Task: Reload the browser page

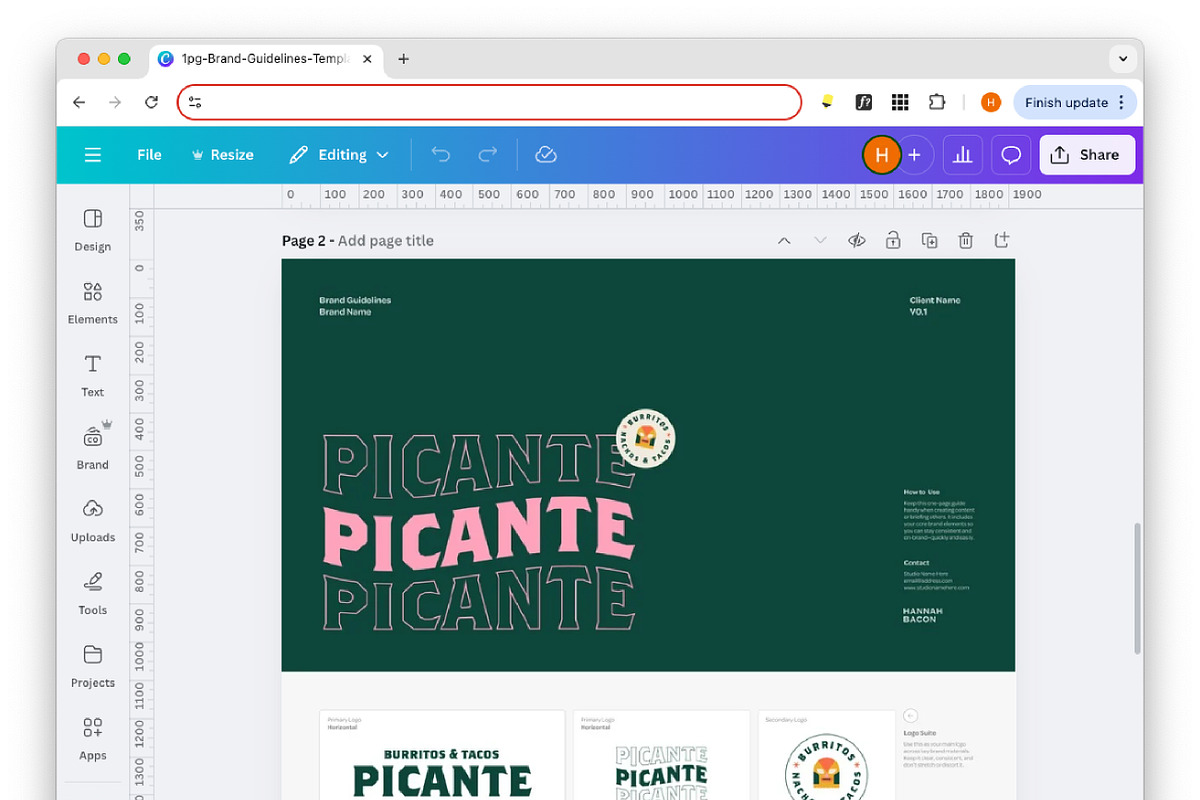Action: (151, 102)
